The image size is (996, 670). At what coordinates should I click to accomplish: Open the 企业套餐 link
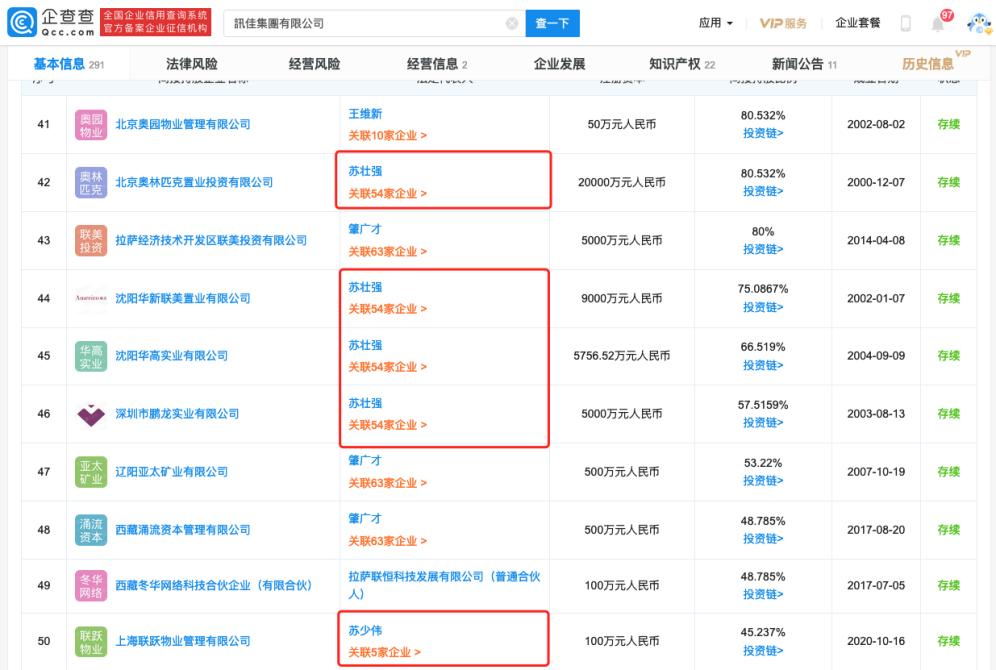coord(858,23)
